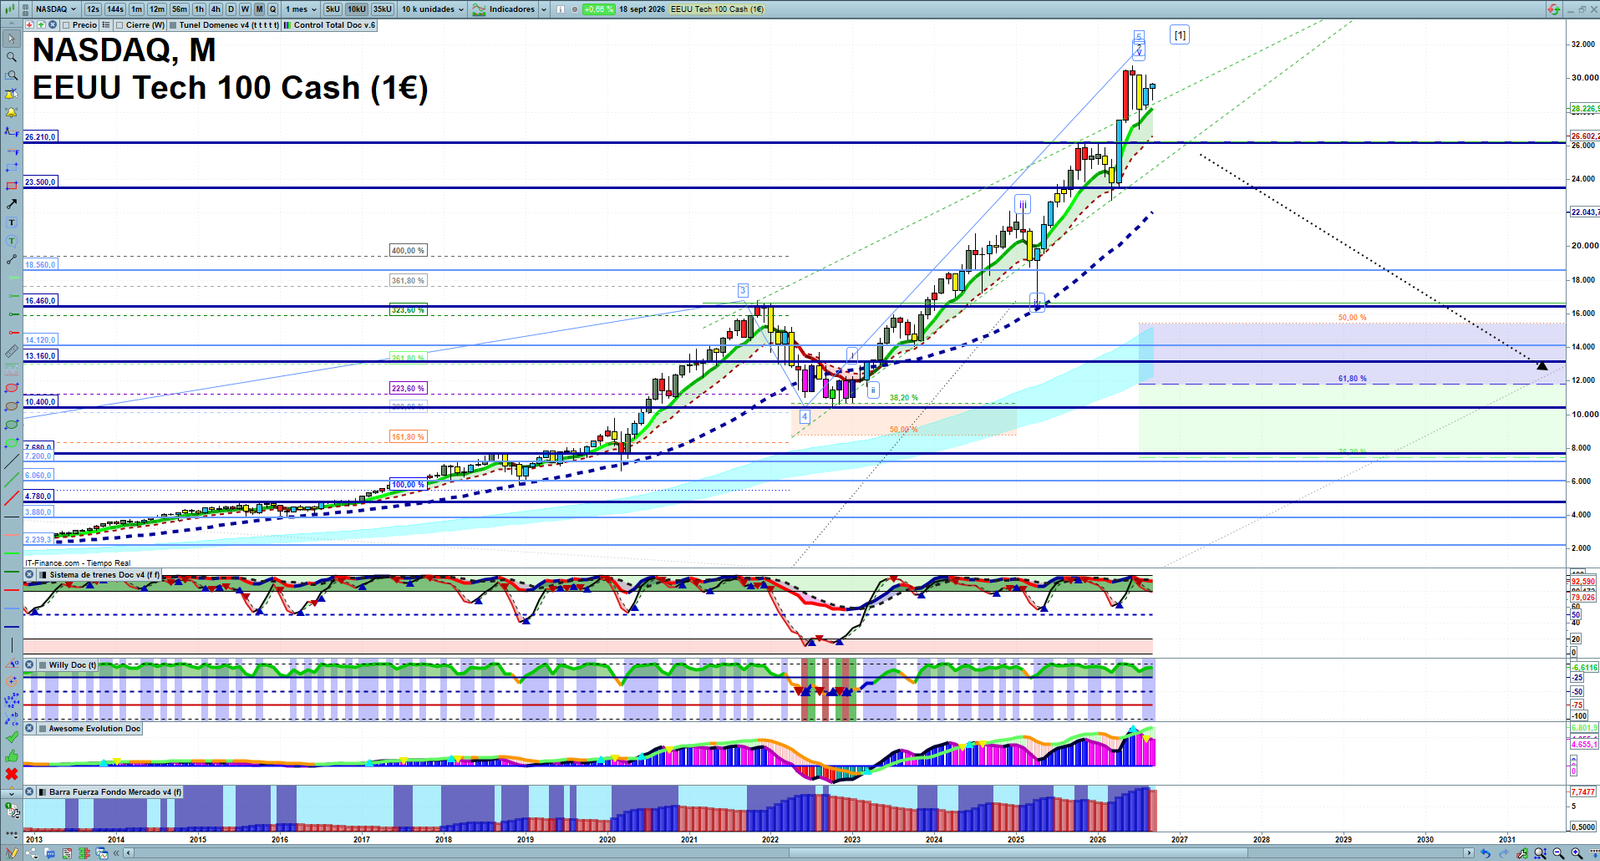Click the undo arrow at bottom right
Screen dimensions: 1600x861
1485,853
